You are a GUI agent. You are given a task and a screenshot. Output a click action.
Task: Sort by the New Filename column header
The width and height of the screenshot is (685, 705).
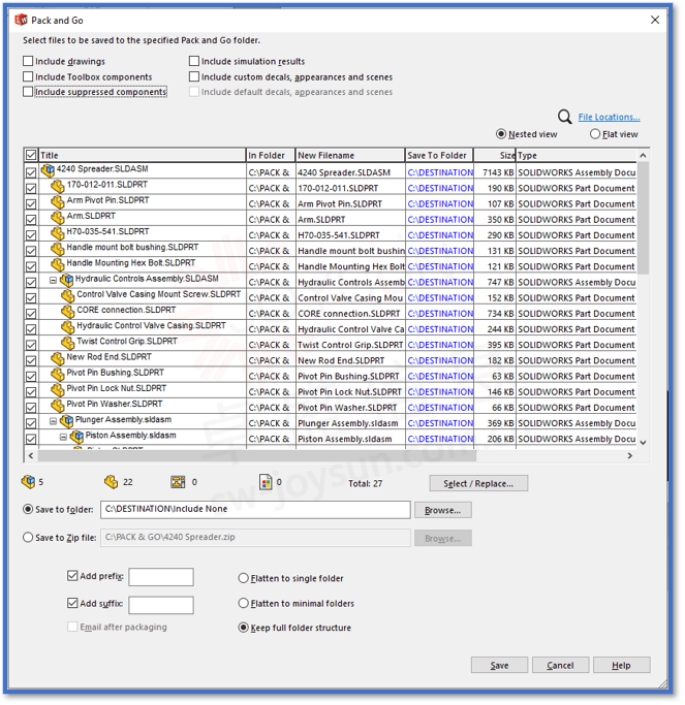pyautogui.click(x=350, y=156)
